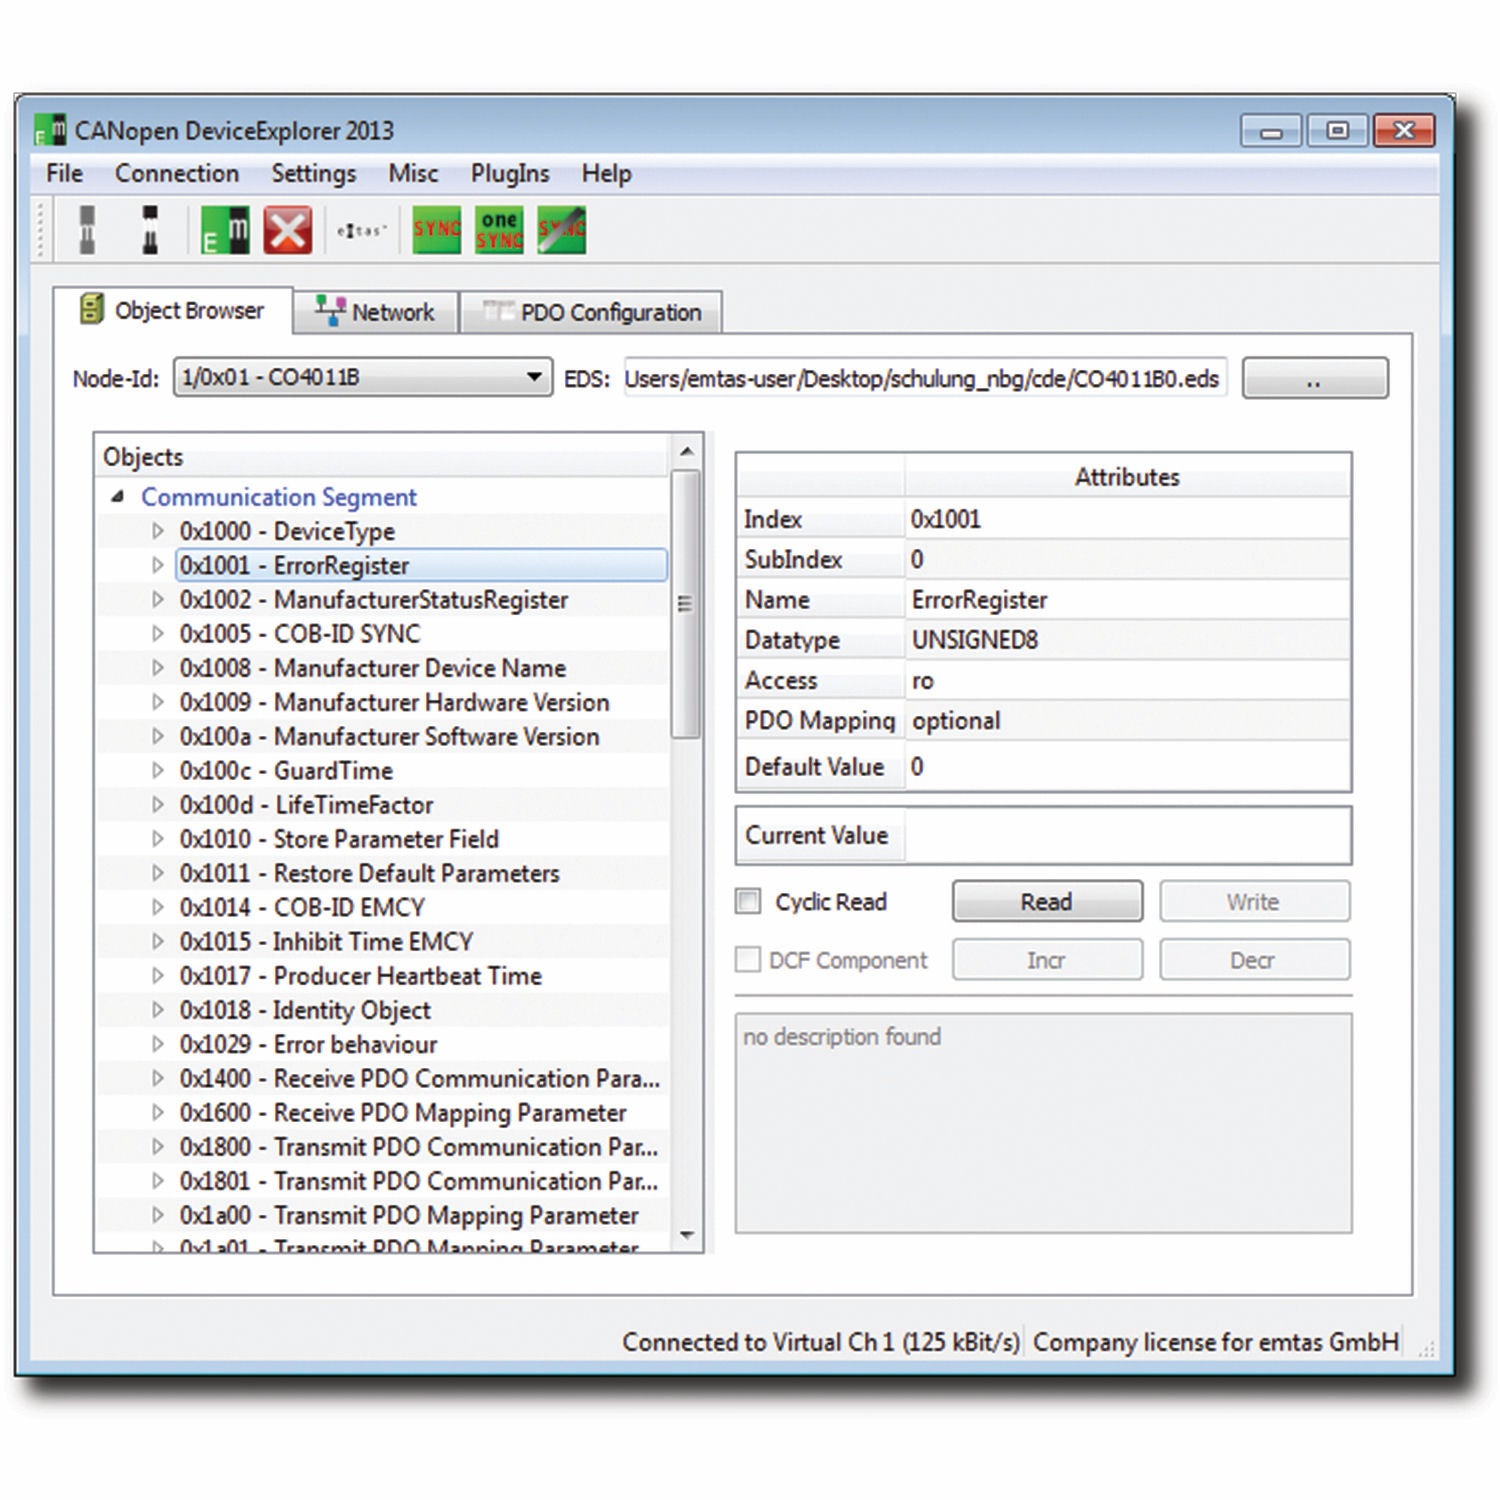This screenshot has width=1500, height=1500.
Task: Start cyclic SYNC transmission with the SYNC toolbar icon
Action: click(437, 228)
